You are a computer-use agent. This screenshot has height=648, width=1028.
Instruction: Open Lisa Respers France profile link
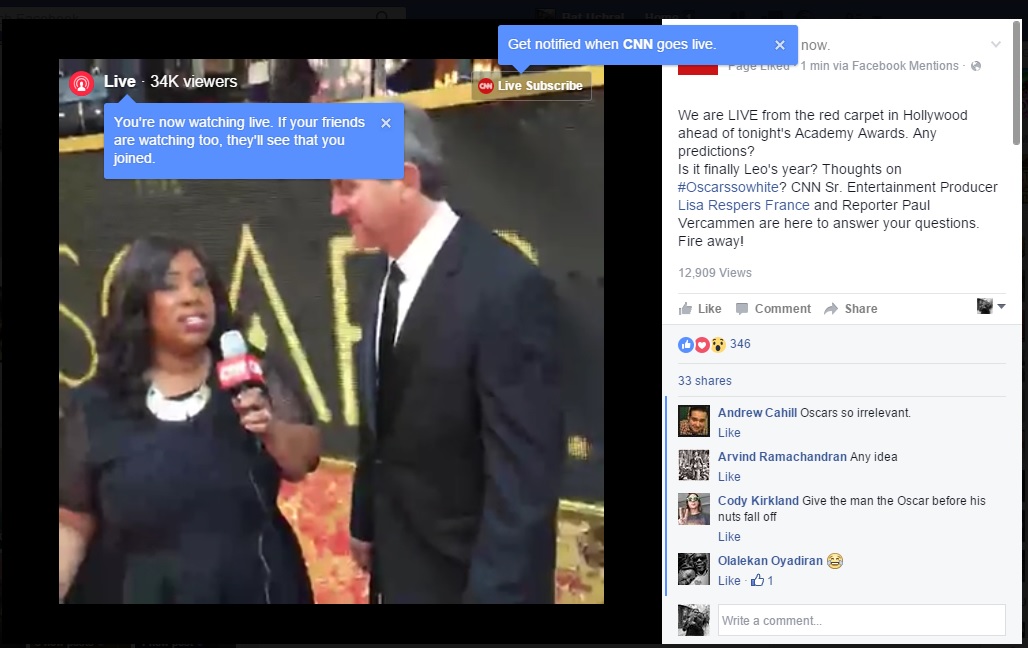743,205
